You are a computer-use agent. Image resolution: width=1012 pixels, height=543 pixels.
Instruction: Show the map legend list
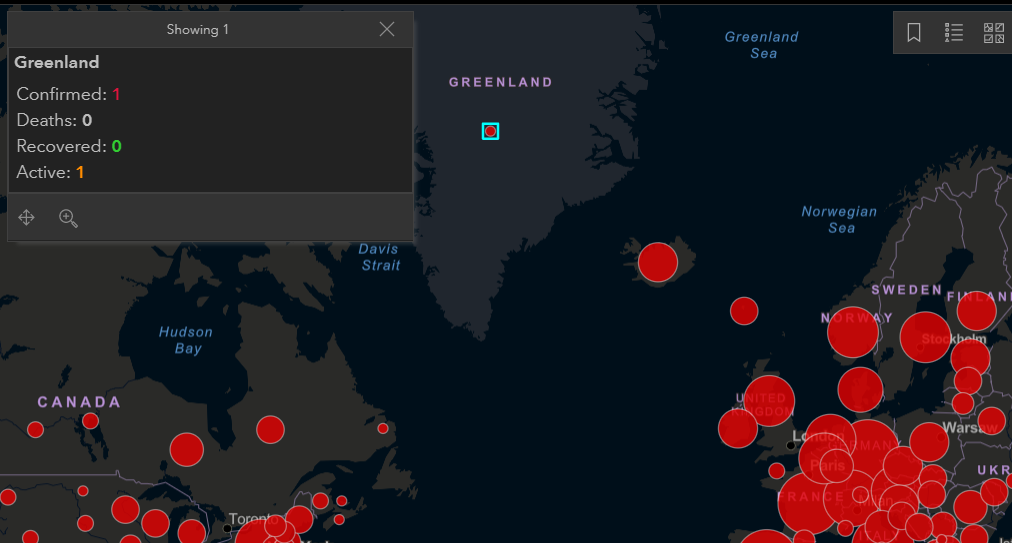(954, 33)
